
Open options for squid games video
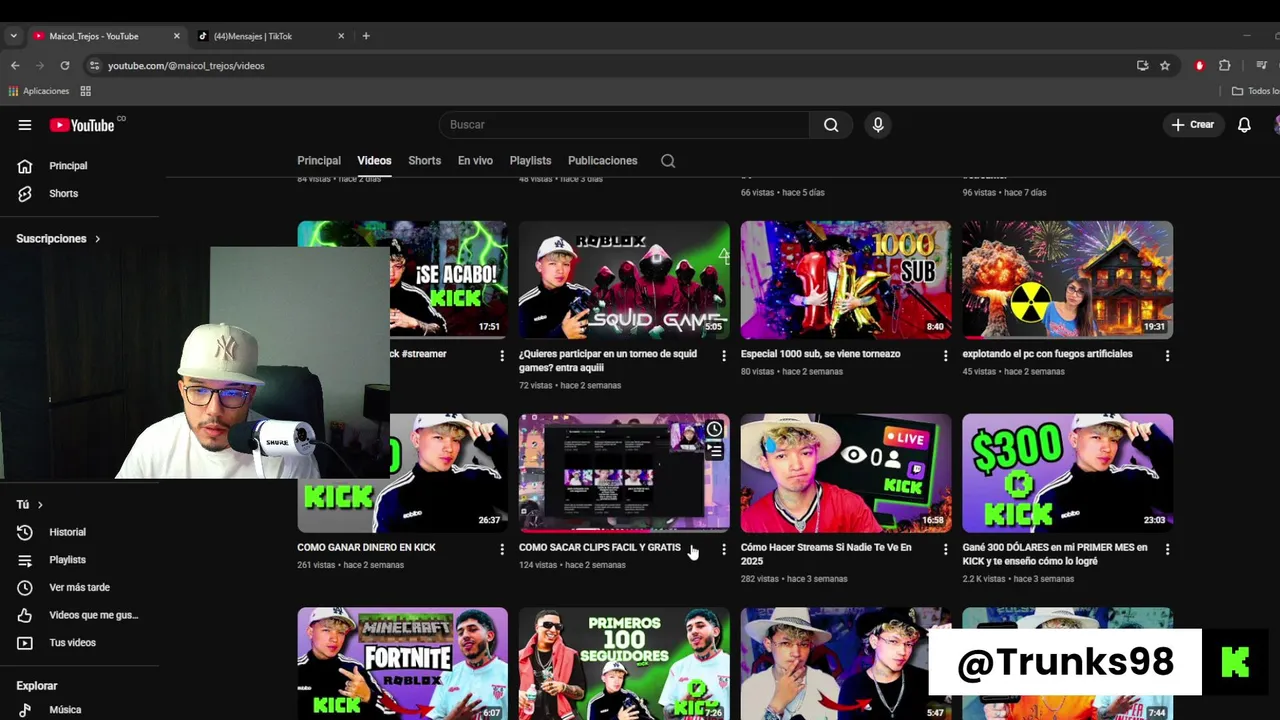pyautogui.click(x=724, y=356)
